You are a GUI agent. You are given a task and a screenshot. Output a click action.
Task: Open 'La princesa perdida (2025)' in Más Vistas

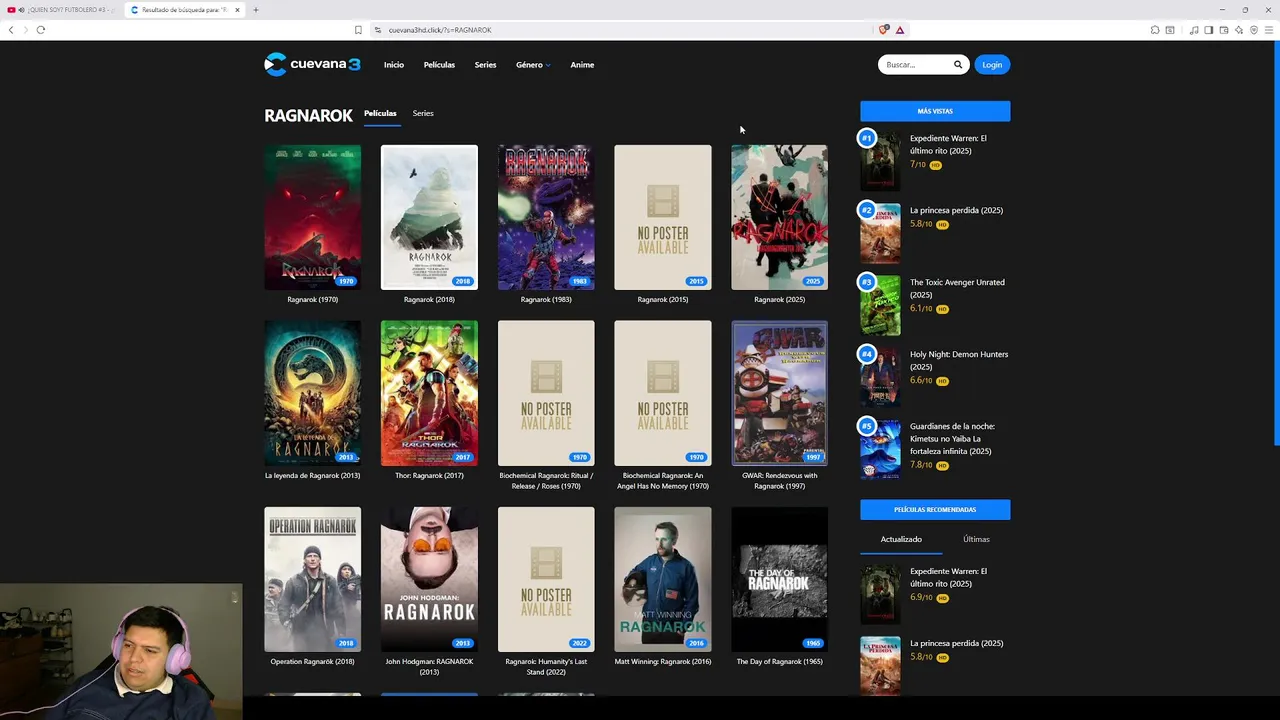pyautogui.click(x=956, y=210)
